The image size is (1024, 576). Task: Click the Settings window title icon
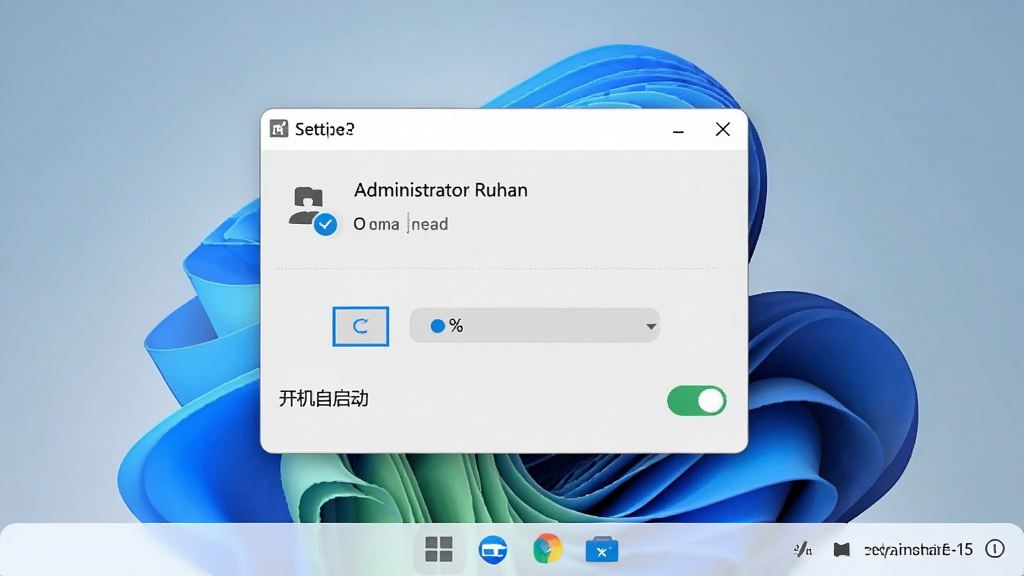pos(279,129)
